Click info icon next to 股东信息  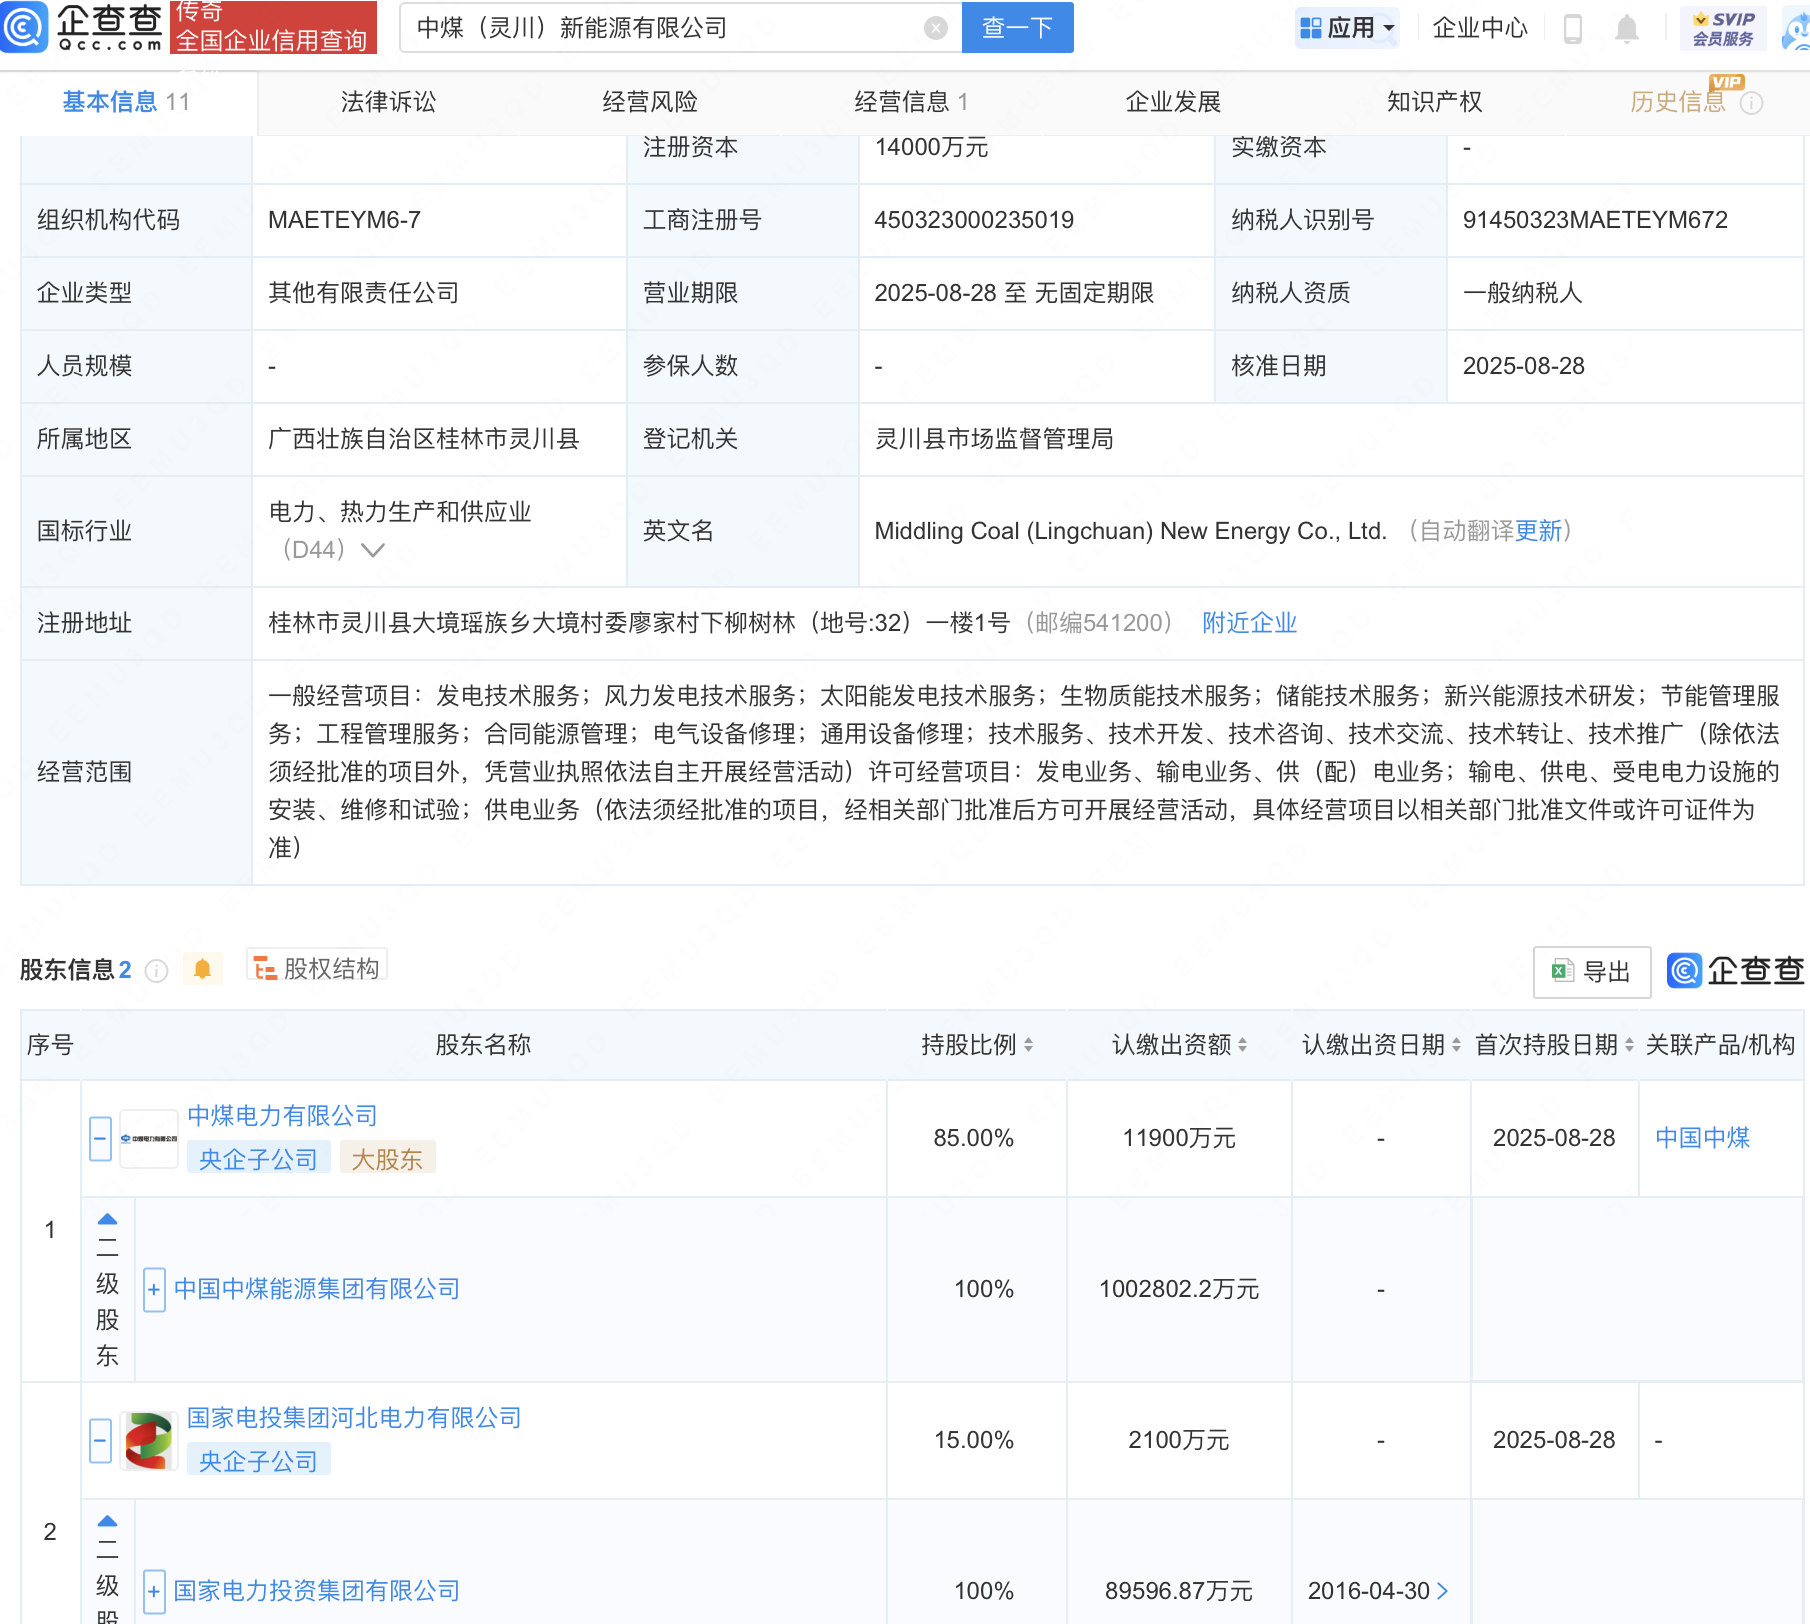(x=157, y=970)
